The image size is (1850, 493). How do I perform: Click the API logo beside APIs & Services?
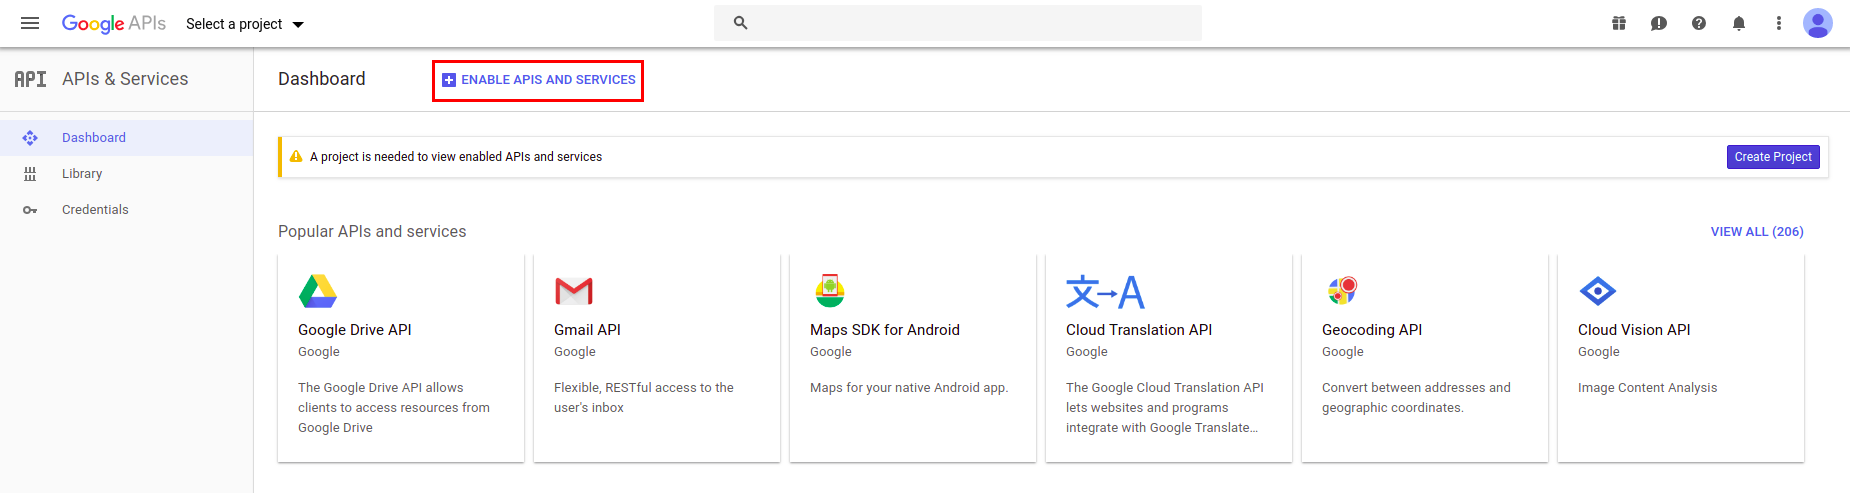point(30,79)
